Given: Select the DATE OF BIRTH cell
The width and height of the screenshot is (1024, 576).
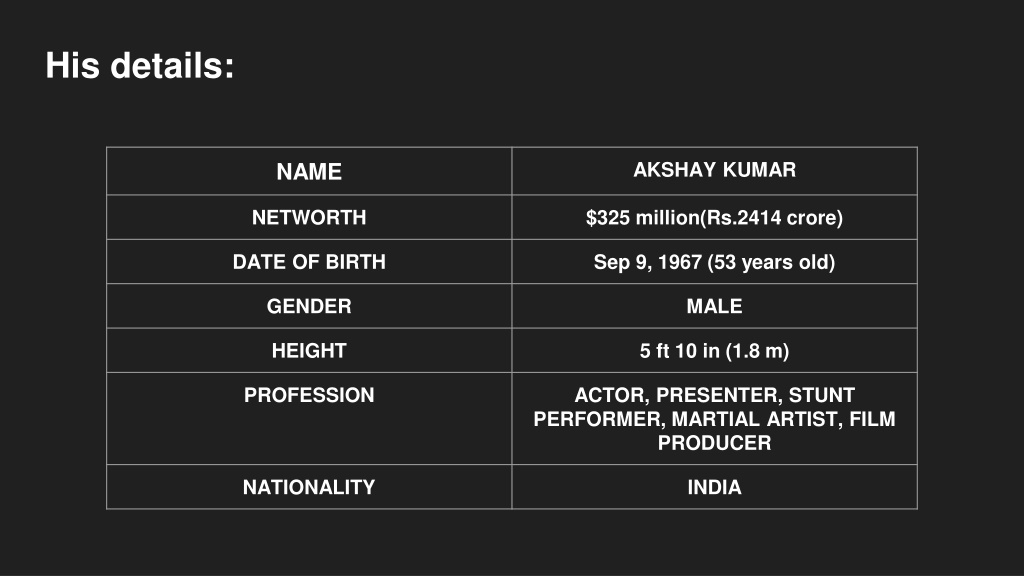Looking at the screenshot, I should (x=309, y=262).
